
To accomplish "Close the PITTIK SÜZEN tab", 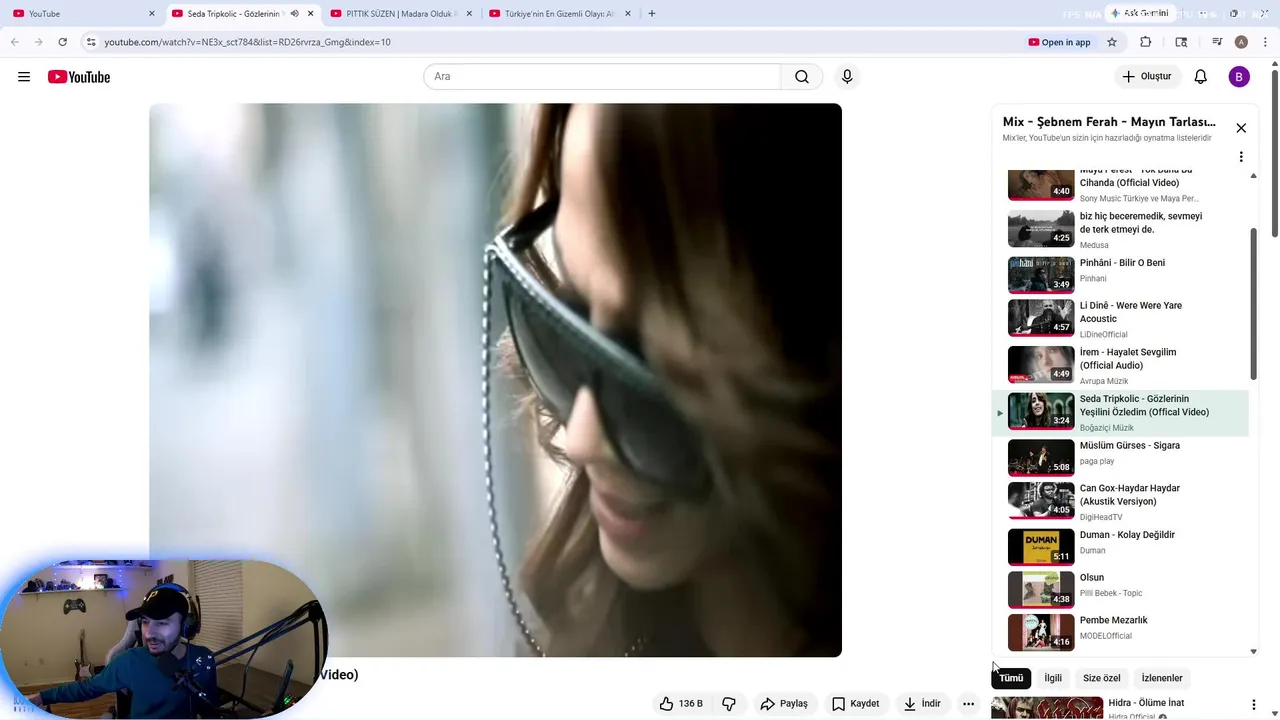I will (x=469, y=14).
